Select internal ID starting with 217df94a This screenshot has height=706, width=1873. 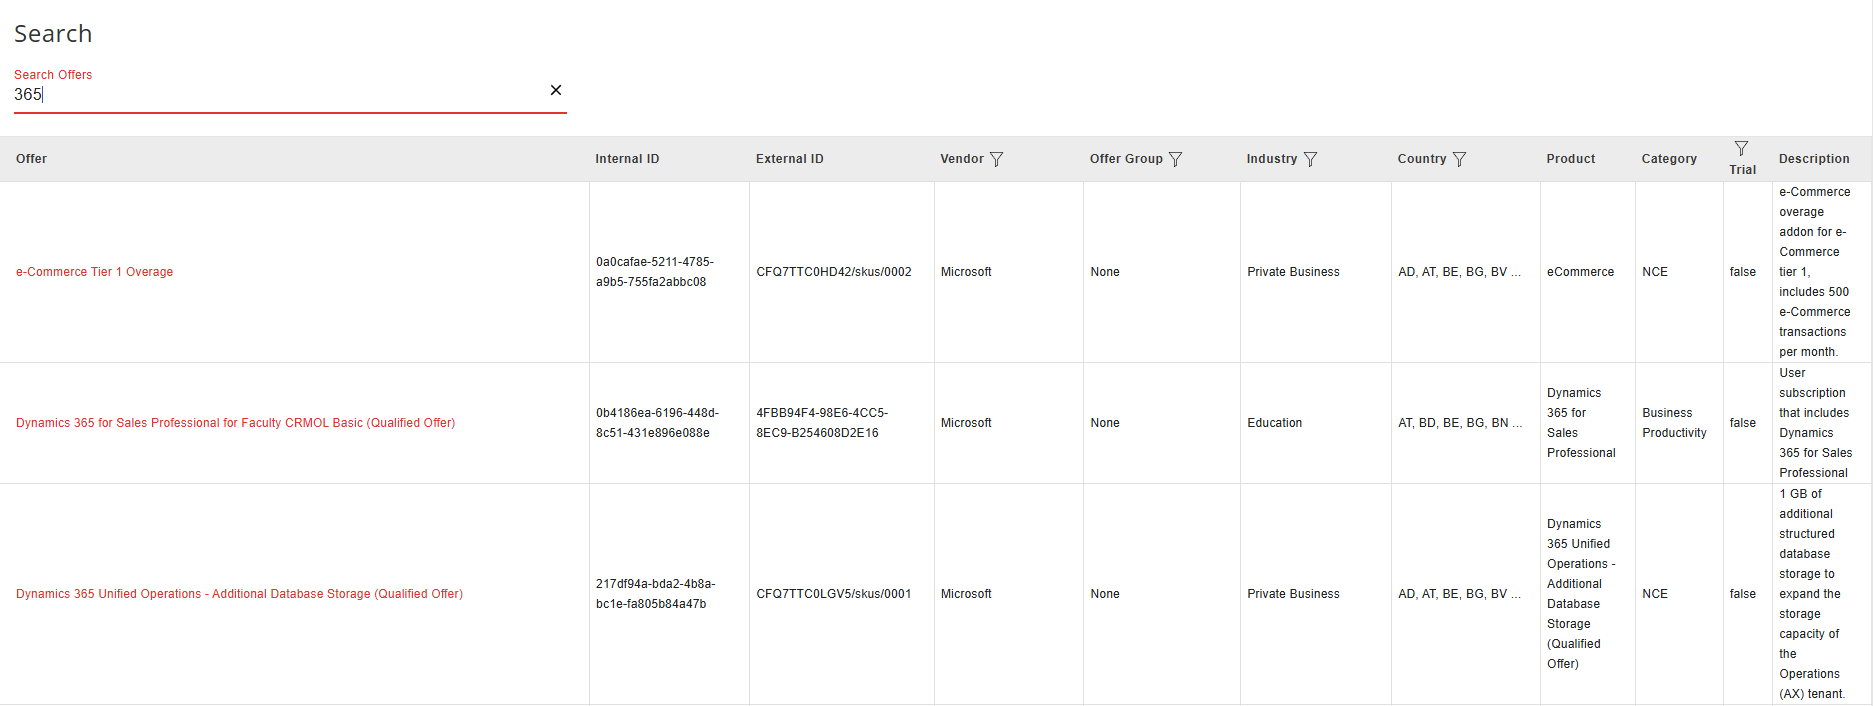(x=656, y=594)
